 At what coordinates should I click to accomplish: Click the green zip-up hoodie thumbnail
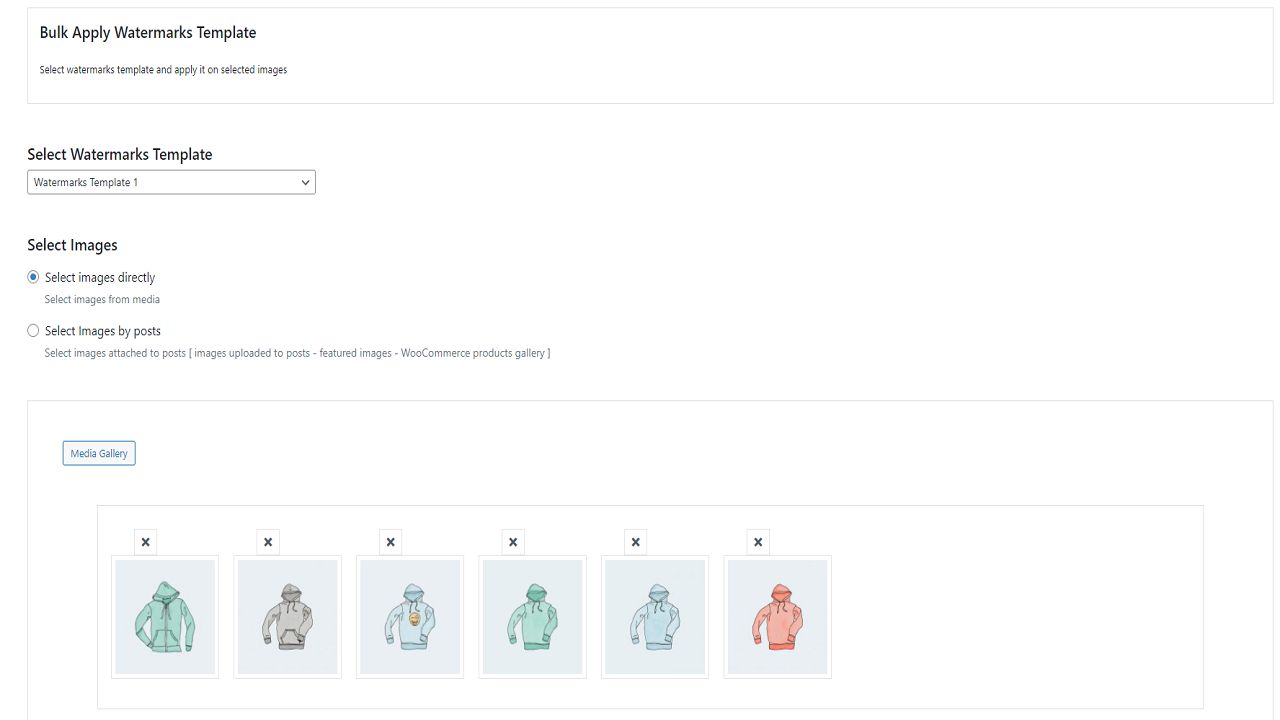(165, 617)
